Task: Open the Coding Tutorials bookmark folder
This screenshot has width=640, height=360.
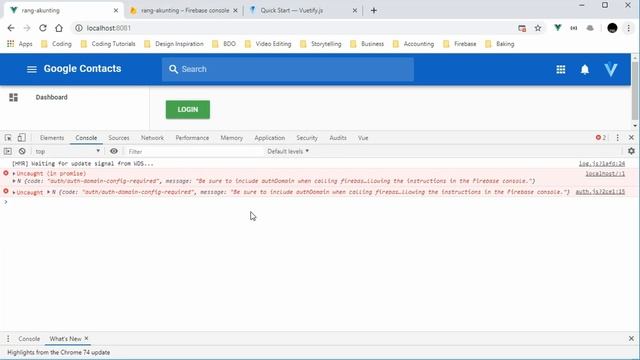Action: [108, 44]
